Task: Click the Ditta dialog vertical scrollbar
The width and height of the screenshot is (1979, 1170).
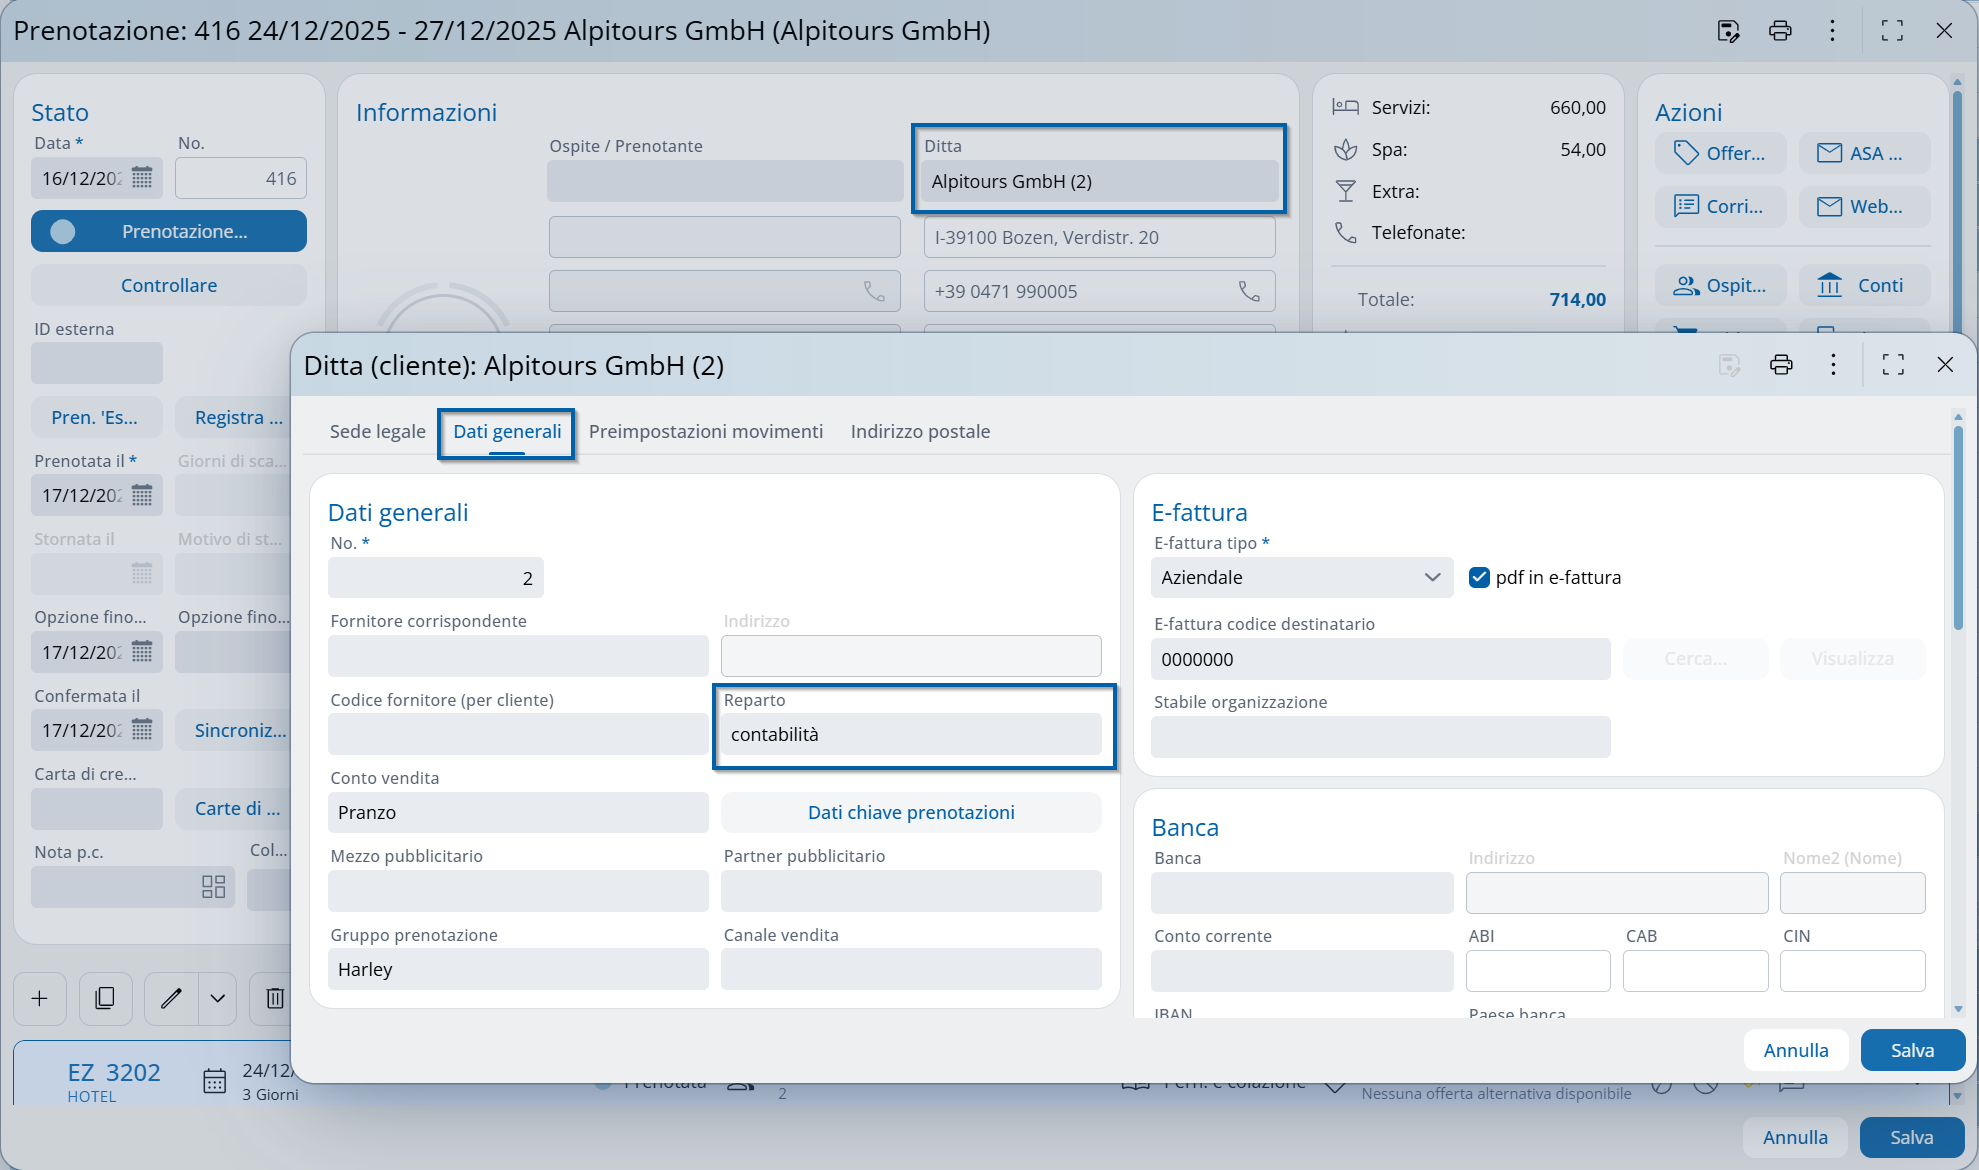Action: (1957, 530)
